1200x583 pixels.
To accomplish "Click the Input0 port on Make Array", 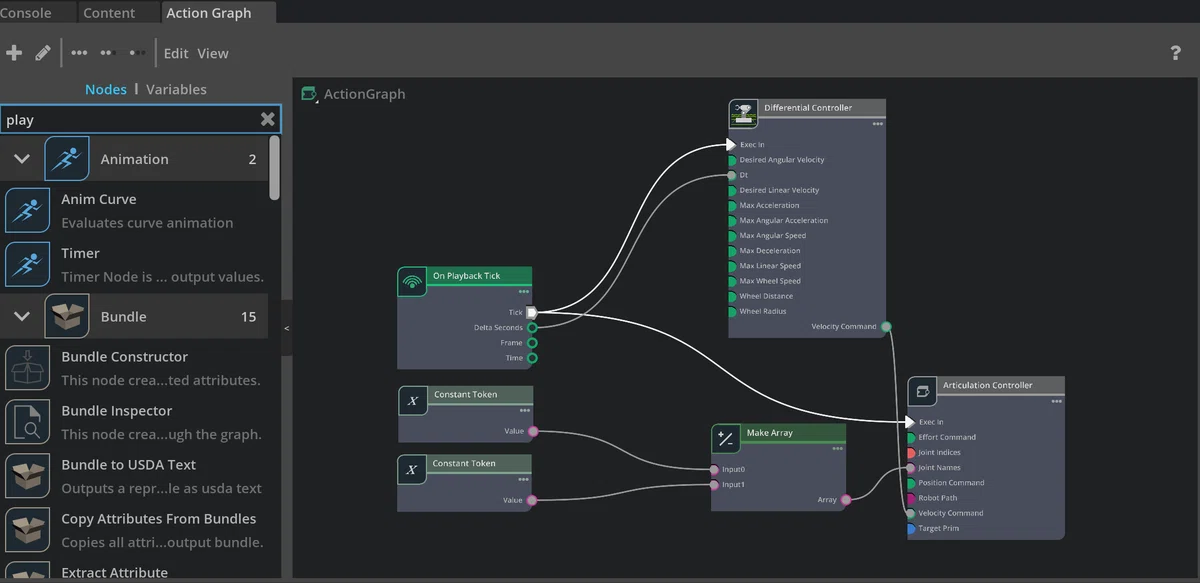I will [714, 469].
